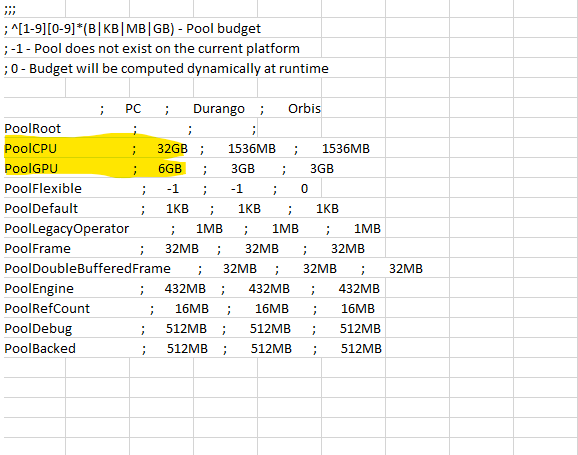Click the 32GB value in PoolCPU row
578x455 pixels.
[172, 149]
